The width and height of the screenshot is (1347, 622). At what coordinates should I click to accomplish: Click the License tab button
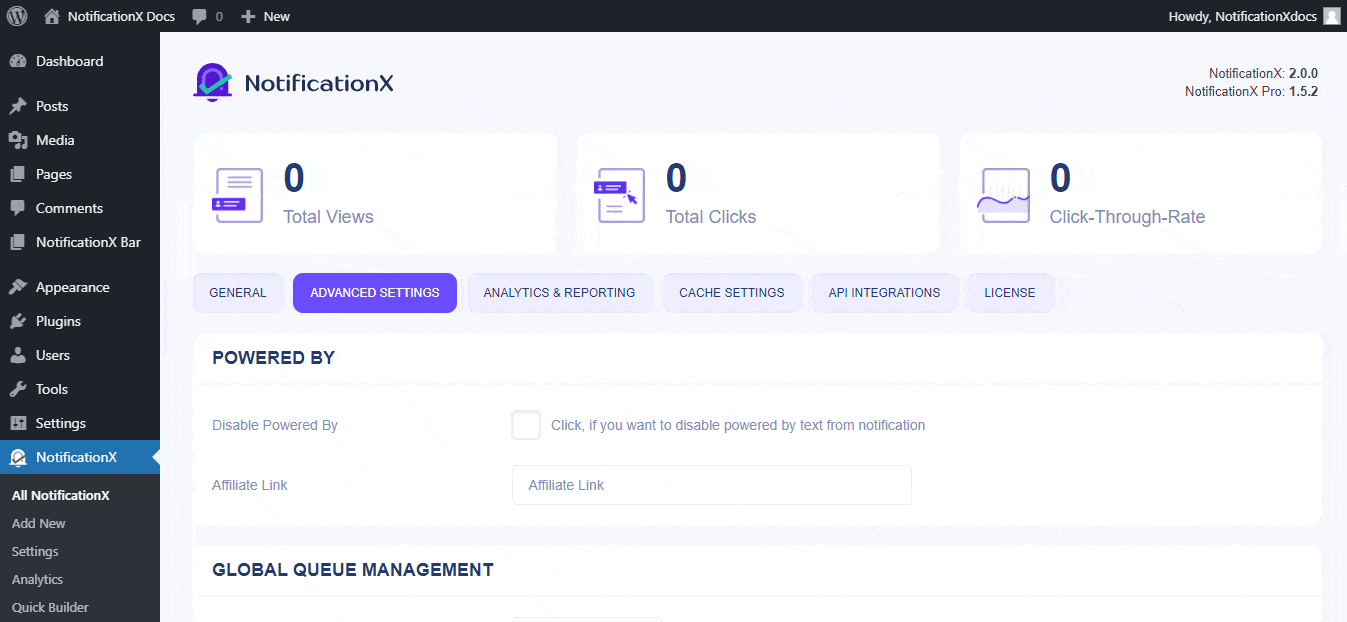1009,292
